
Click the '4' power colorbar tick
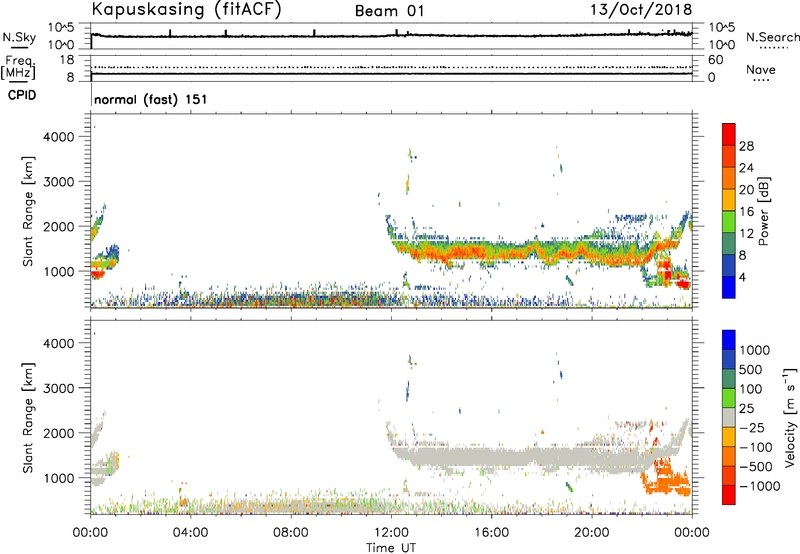click(742, 277)
